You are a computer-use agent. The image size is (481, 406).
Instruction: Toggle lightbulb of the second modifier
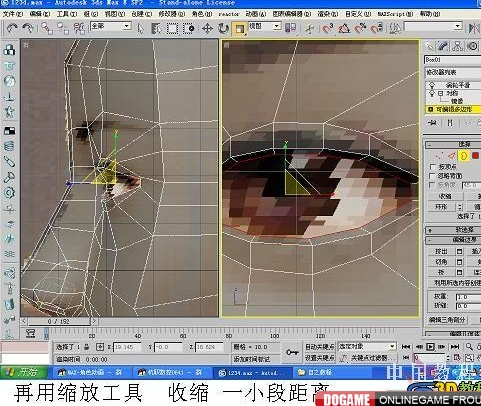432,93
